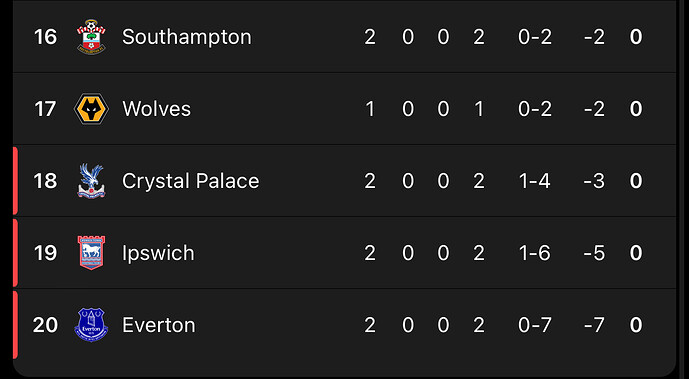Select Crystal Palace team name
Screen dimensions: 689x379
coord(191,181)
